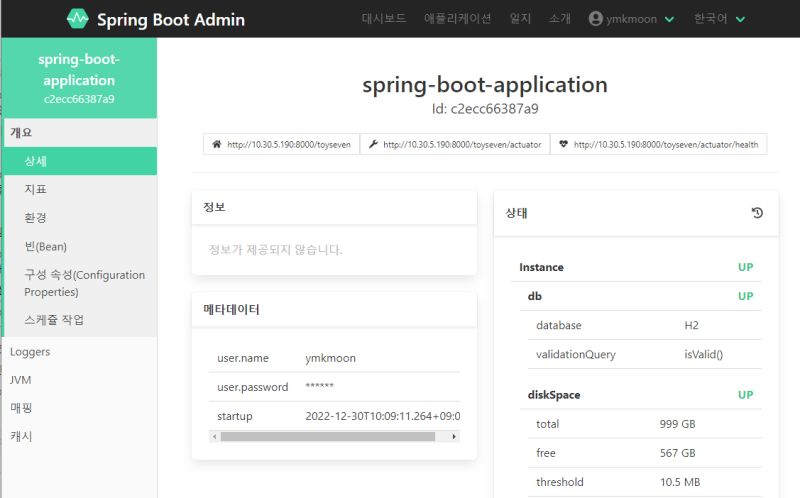Click the 999 GB total value
Image resolution: width=800 pixels, height=498 pixels.
click(677, 424)
